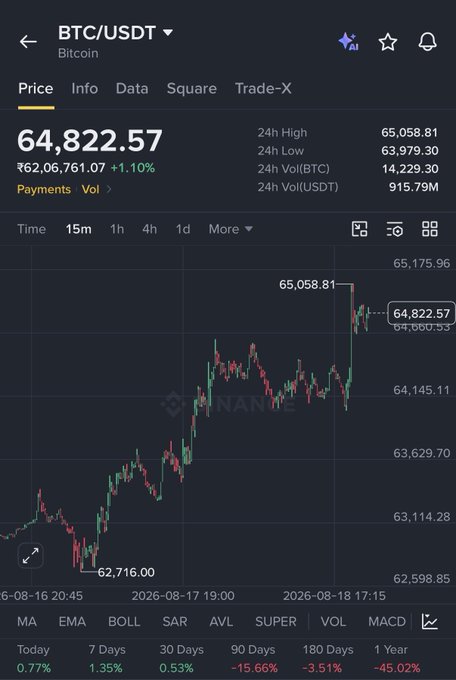This screenshot has width=456, height=680.
Task: Expand the BTC/USDT pair selector
Action: [115, 33]
